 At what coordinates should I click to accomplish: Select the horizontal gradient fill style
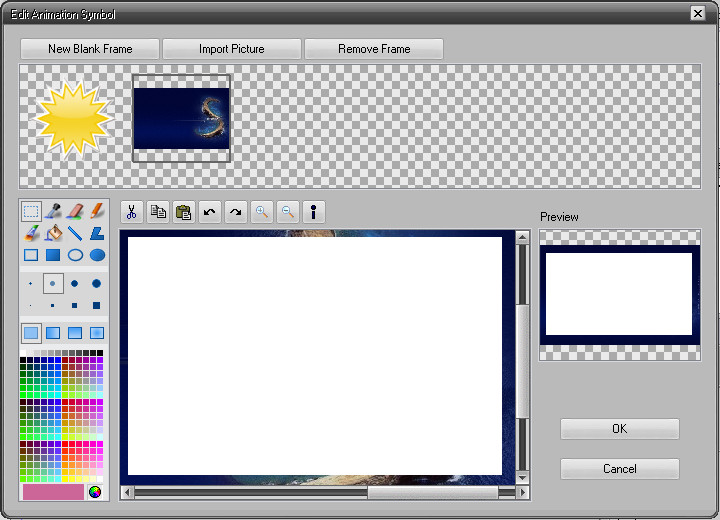click(x=53, y=333)
